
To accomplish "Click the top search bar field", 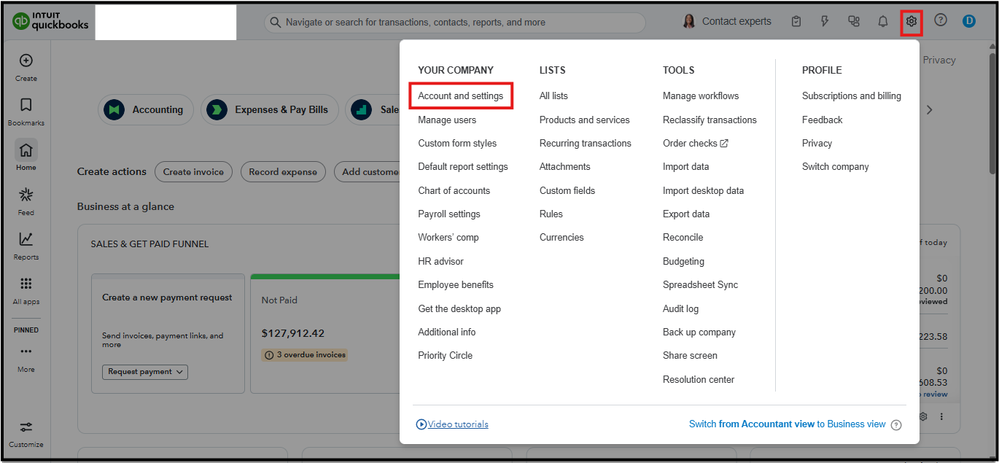I will click(x=460, y=21).
